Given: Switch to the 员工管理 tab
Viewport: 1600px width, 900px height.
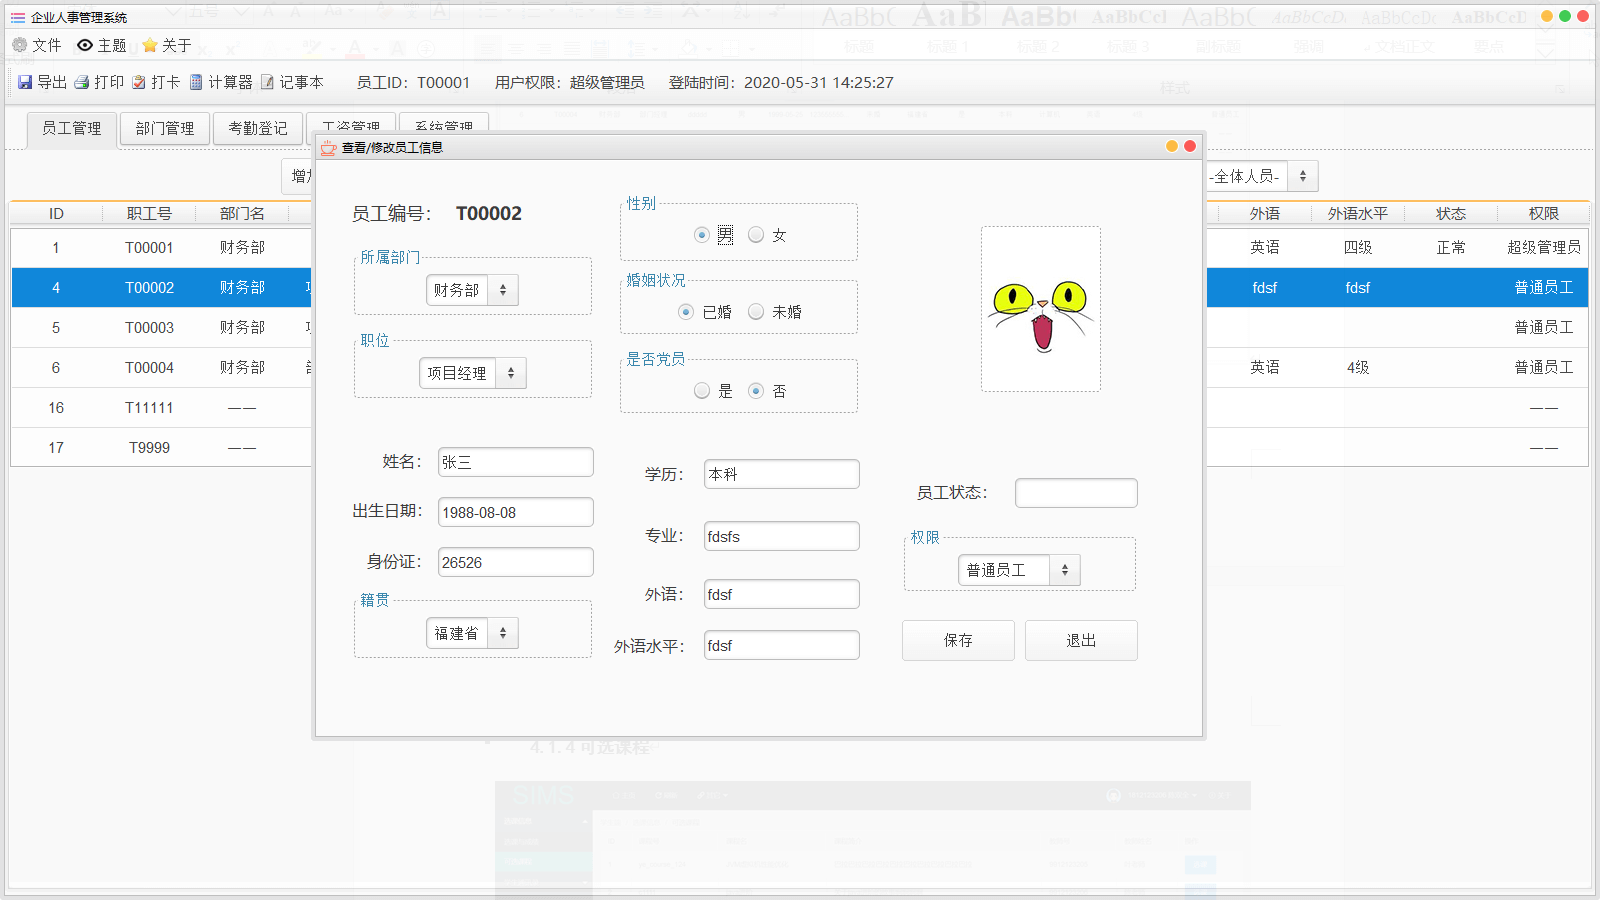Looking at the screenshot, I should click(x=72, y=129).
